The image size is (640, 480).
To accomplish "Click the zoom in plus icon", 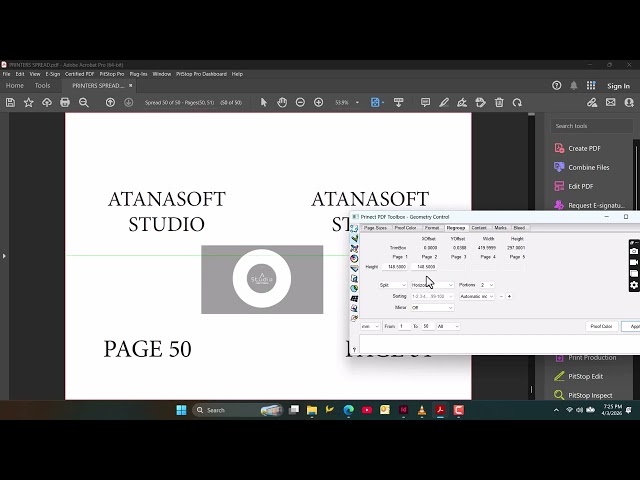I will (x=319, y=102).
